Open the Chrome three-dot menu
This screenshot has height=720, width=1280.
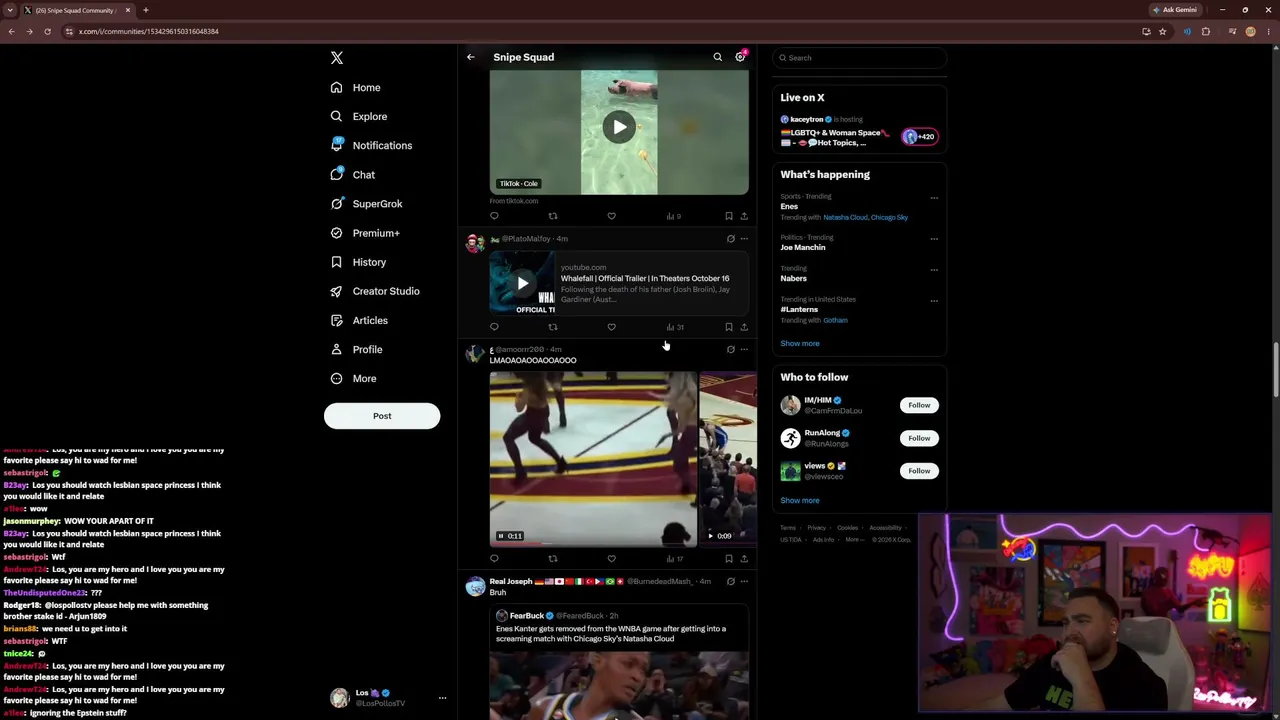point(1269,31)
